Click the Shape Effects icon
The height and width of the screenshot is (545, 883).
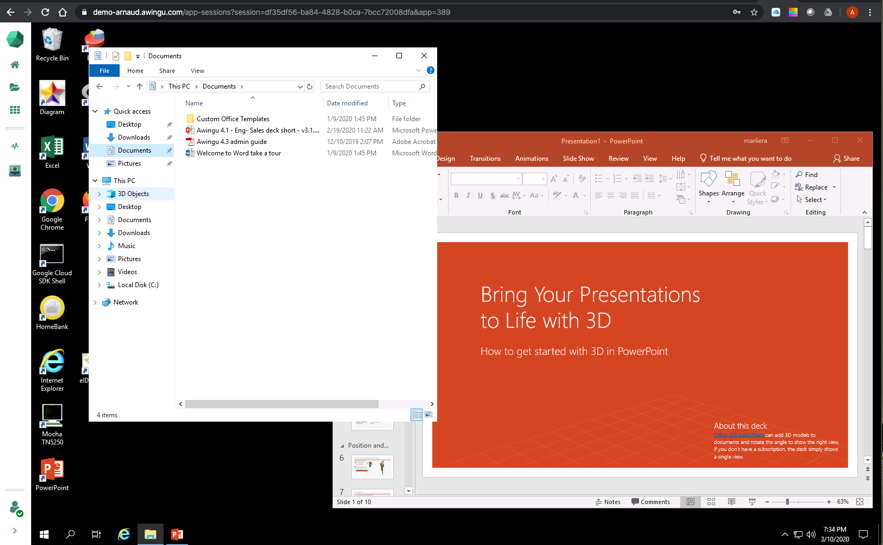click(x=776, y=199)
